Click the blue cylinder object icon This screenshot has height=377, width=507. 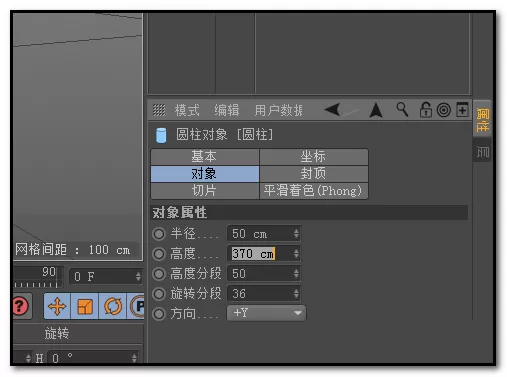pos(161,135)
